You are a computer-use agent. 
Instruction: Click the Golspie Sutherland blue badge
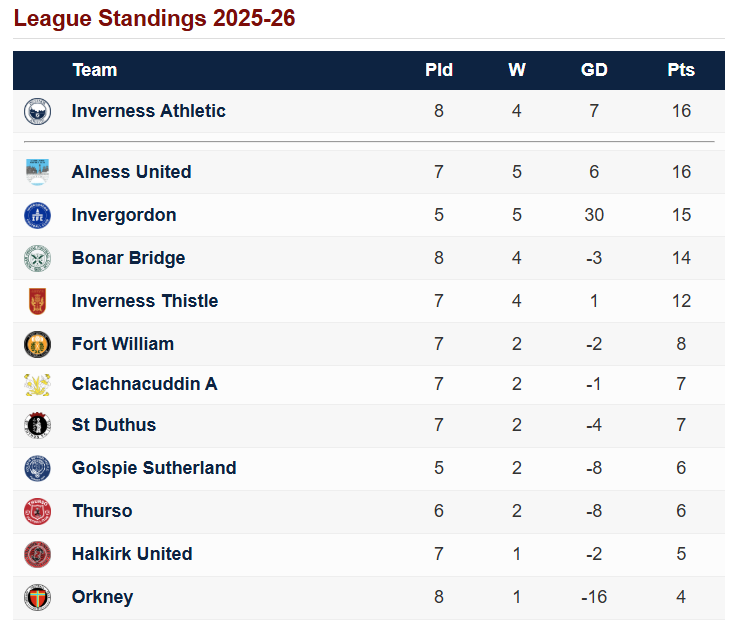(x=37, y=468)
